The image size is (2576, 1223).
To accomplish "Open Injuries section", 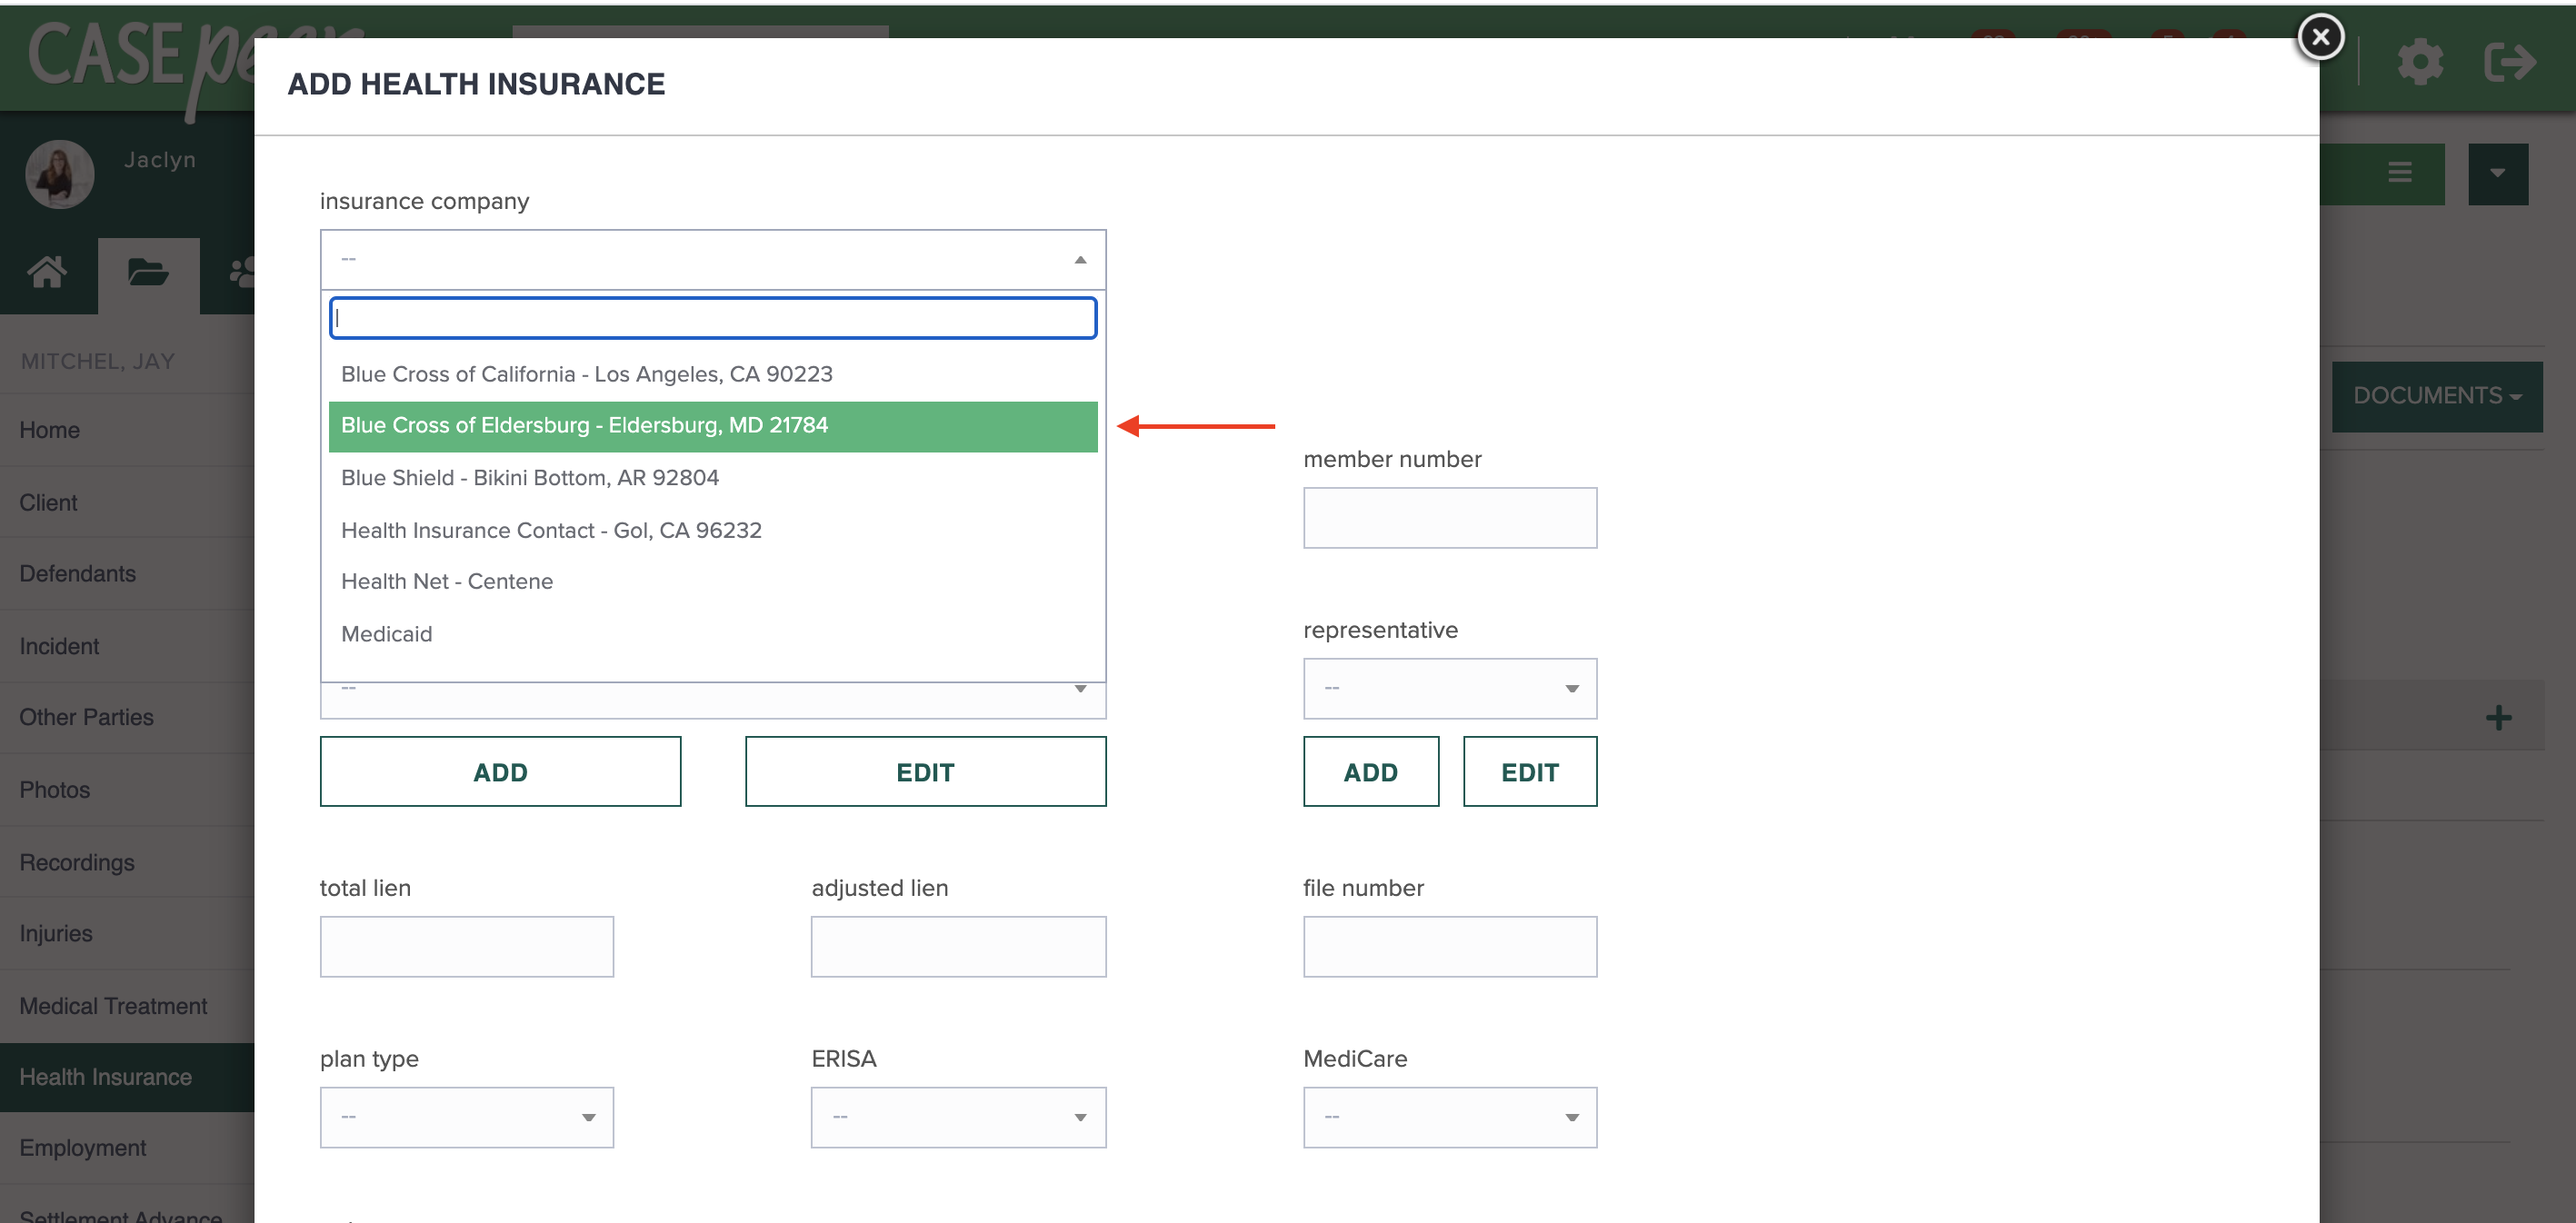I will coord(127,934).
